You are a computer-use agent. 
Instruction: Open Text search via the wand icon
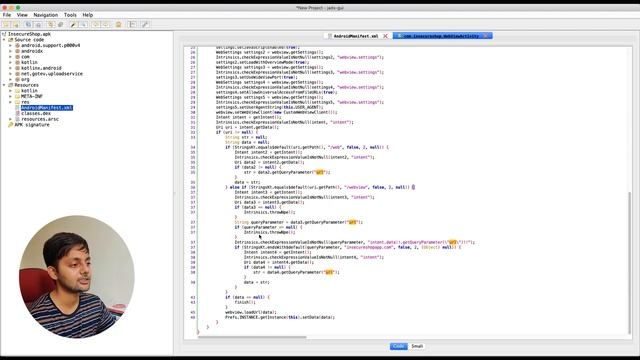pos(73,24)
